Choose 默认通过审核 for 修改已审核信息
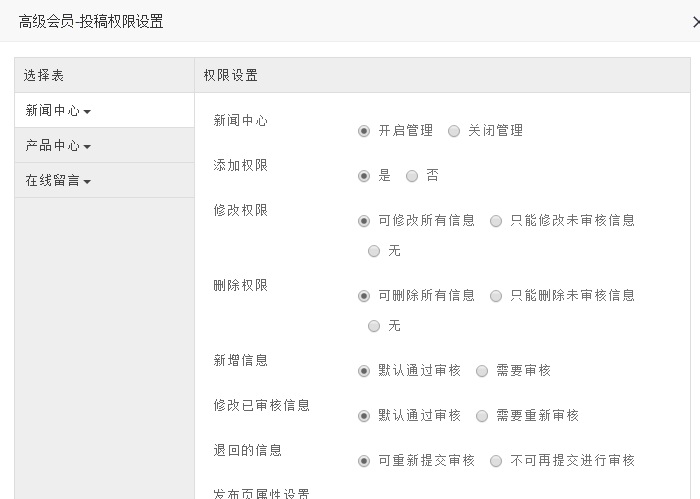 pyautogui.click(x=364, y=416)
